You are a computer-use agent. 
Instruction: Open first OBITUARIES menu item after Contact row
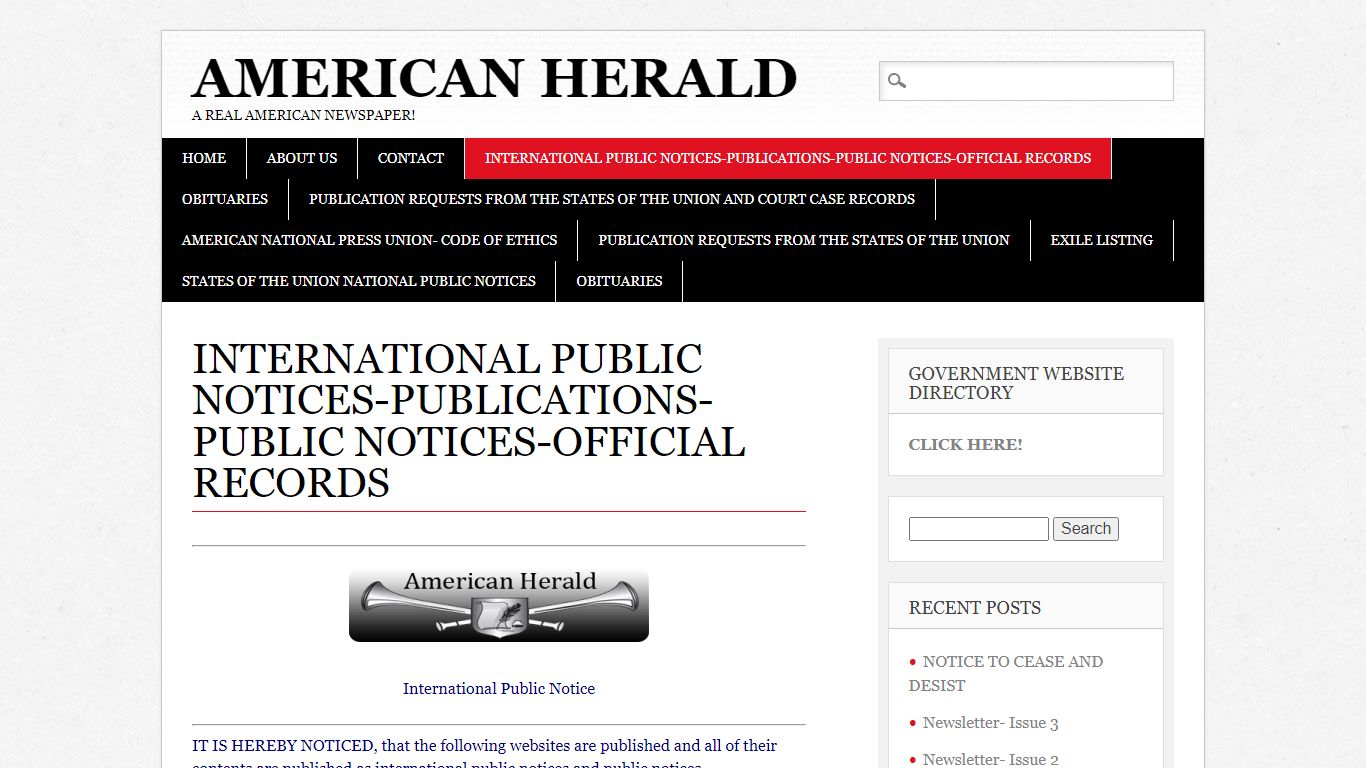[225, 199]
